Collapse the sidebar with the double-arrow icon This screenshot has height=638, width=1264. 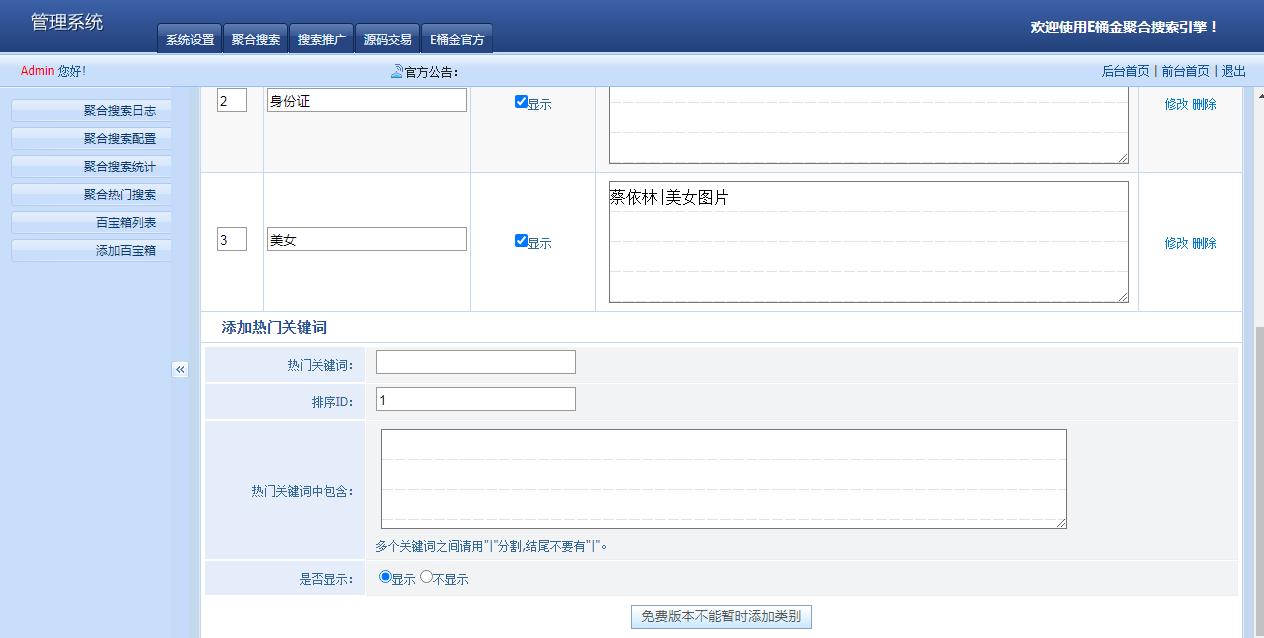(180, 369)
